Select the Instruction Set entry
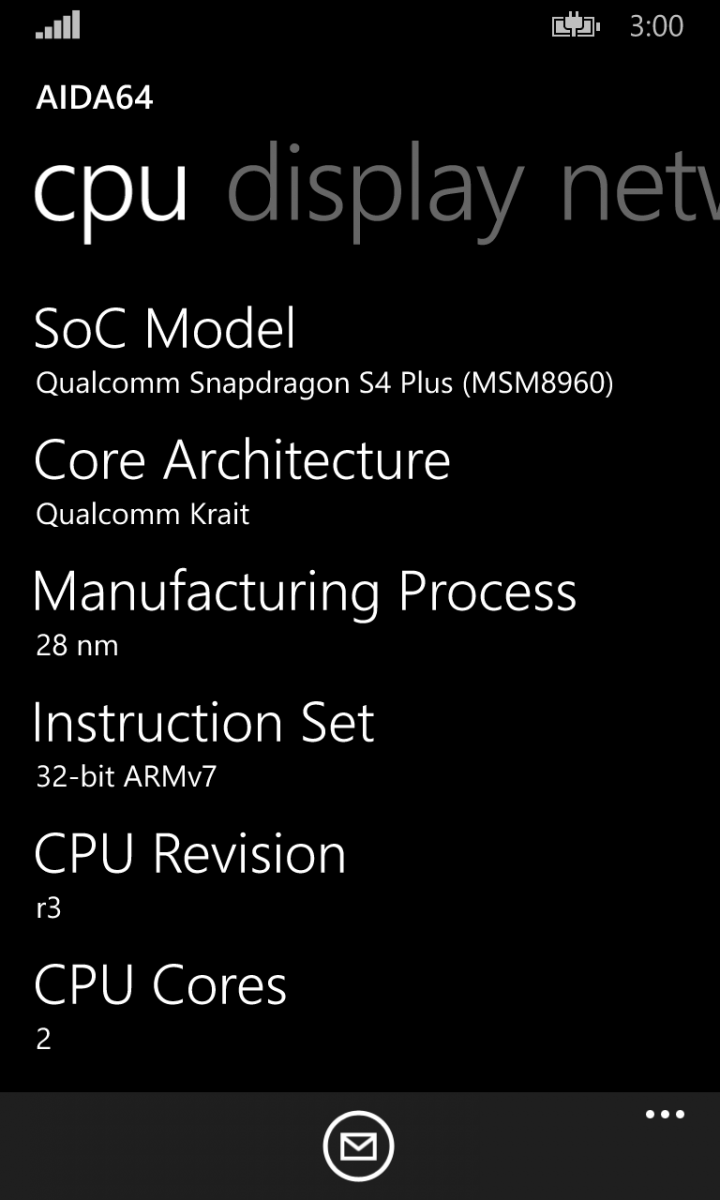 coord(204,723)
